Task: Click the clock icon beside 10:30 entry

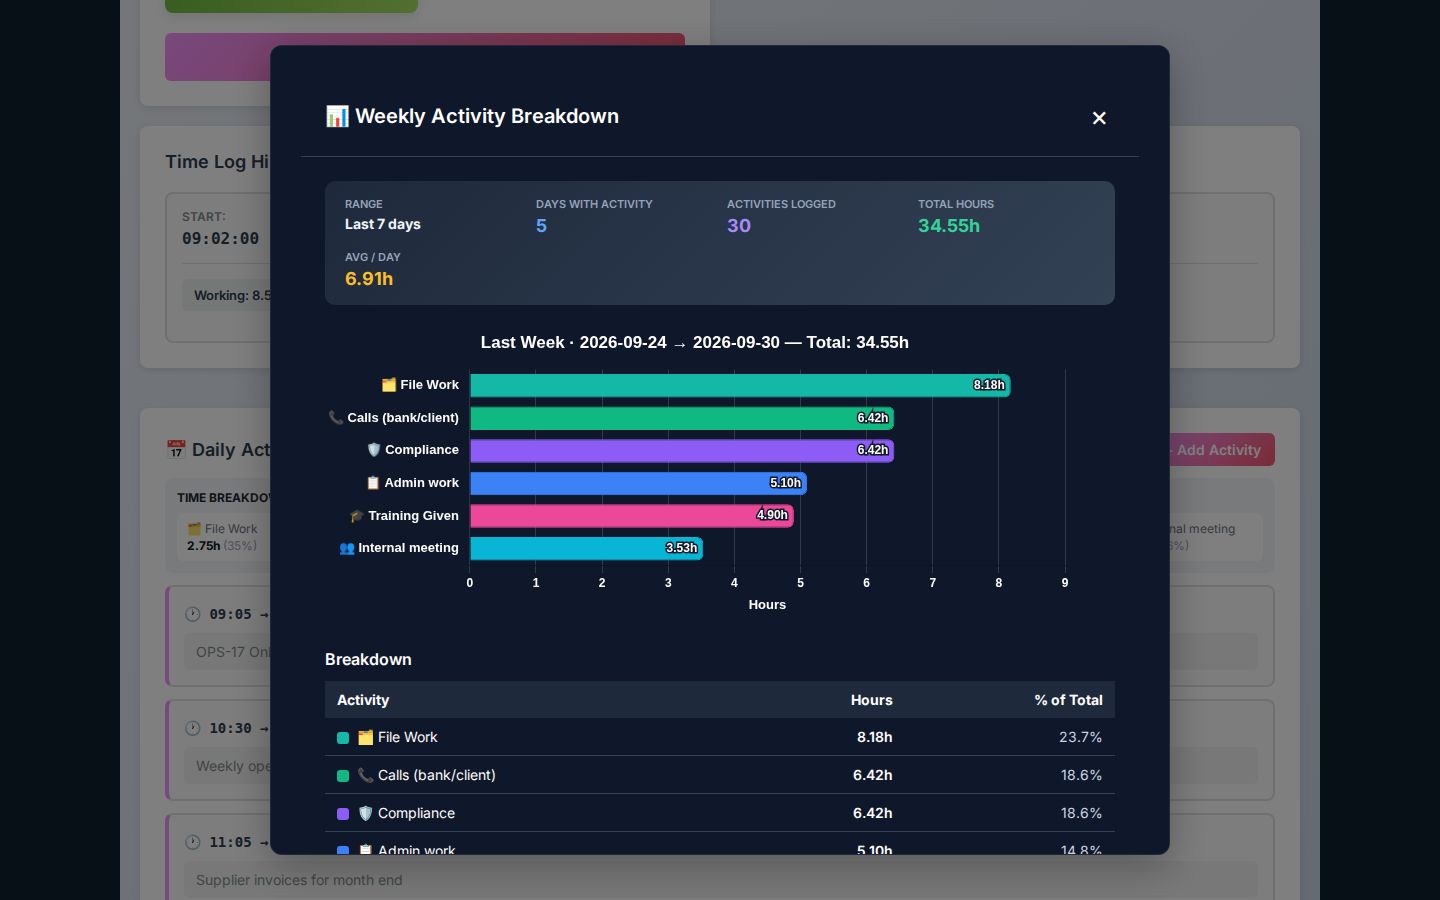Action: 193,728
